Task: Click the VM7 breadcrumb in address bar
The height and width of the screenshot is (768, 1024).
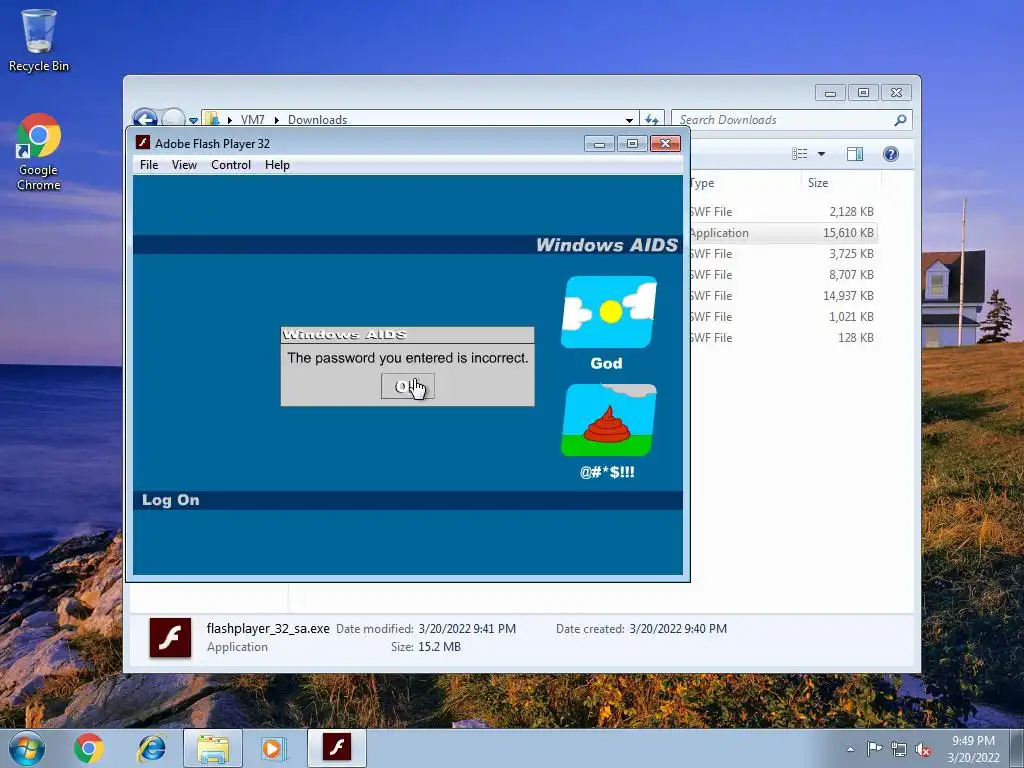Action: point(252,120)
